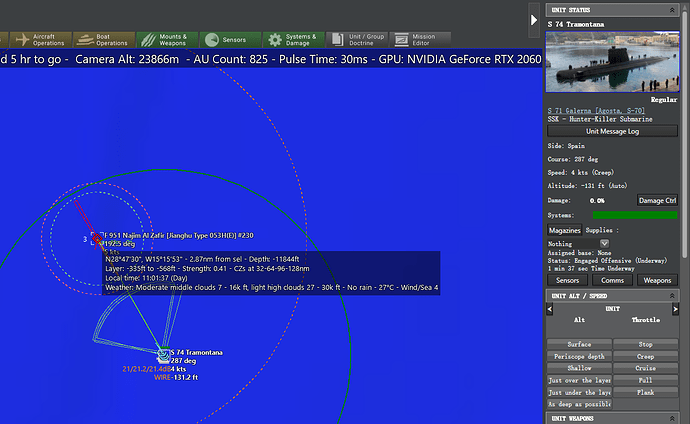Click the white play arrow beside Unit Status
The height and width of the screenshot is (424, 690).
point(533,20)
